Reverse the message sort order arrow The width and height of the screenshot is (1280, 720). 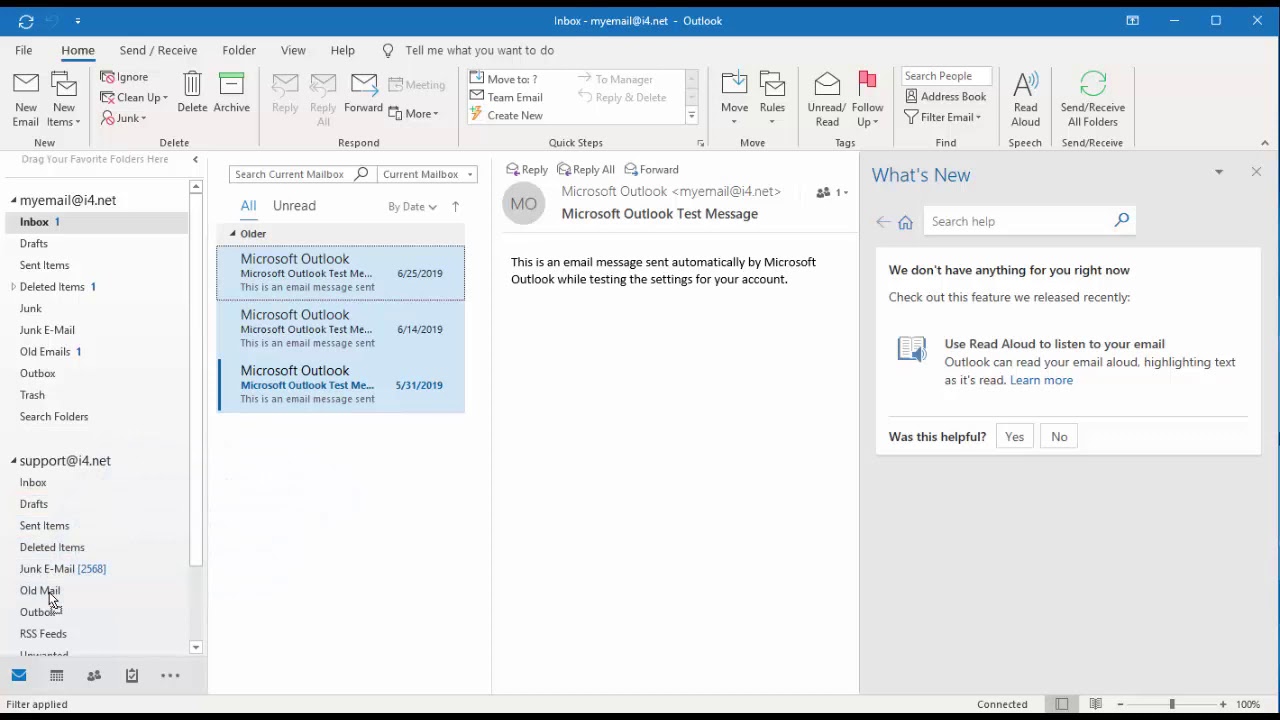(x=455, y=207)
